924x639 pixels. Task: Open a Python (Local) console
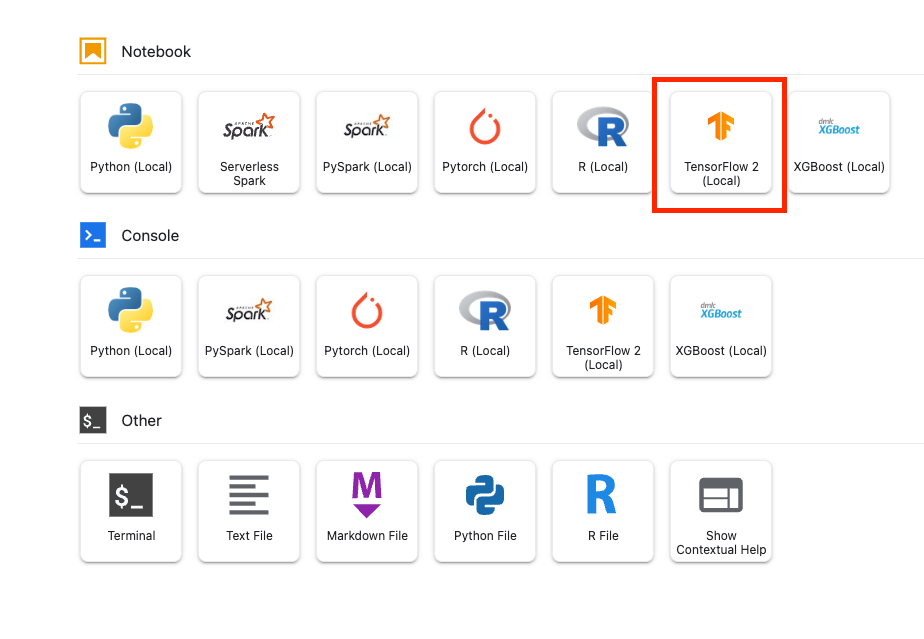pos(131,326)
